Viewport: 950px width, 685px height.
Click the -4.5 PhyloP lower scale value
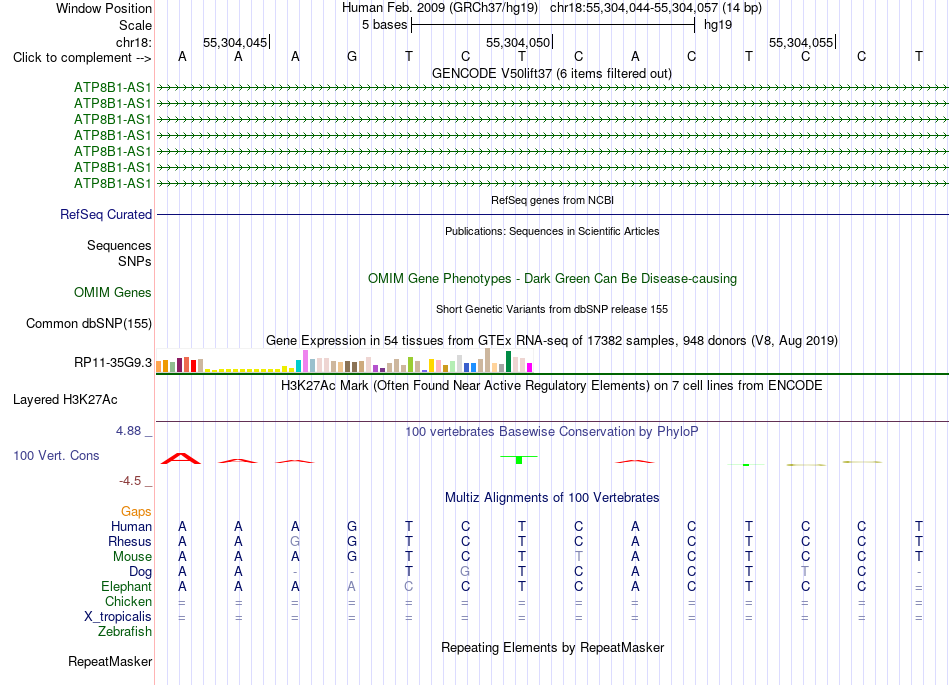click(x=130, y=481)
